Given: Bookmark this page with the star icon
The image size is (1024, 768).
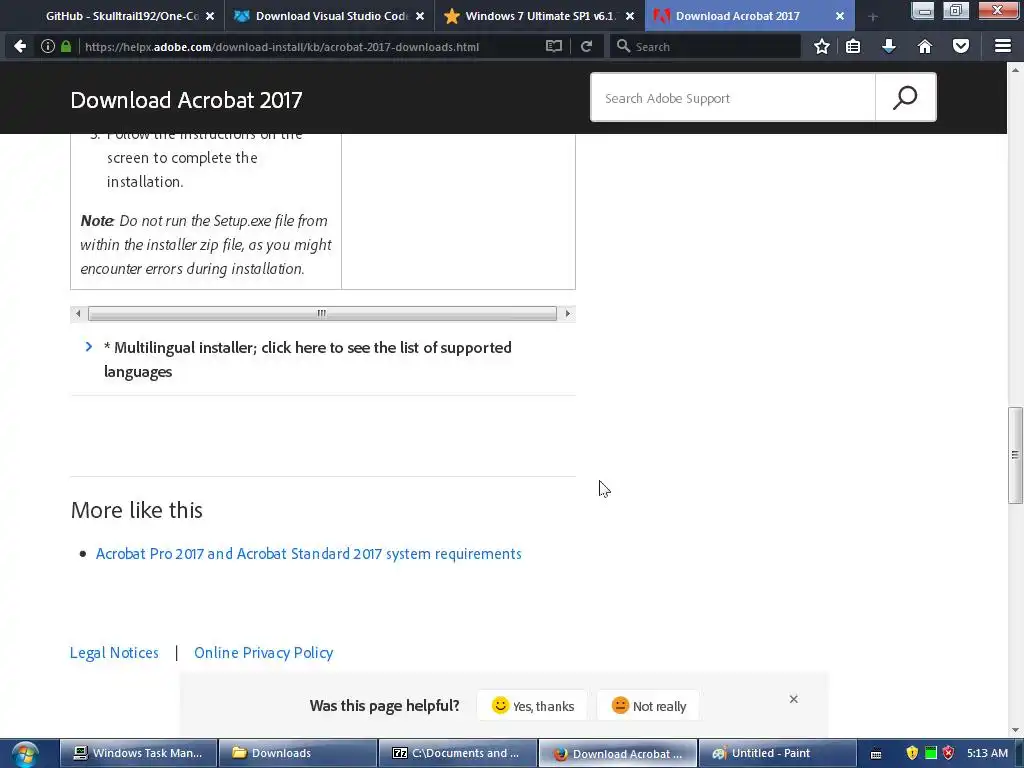Looking at the screenshot, I should pyautogui.click(x=822, y=46).
